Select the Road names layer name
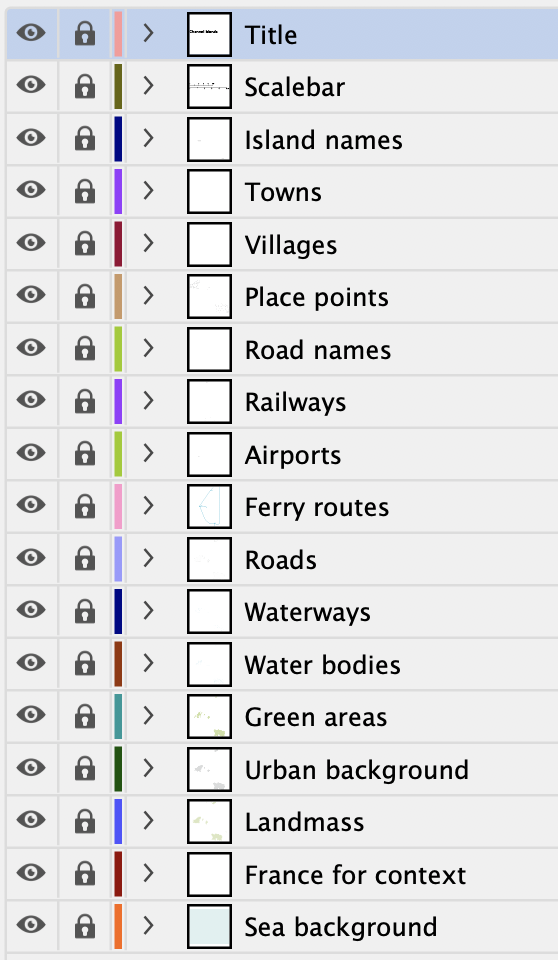 [317, 350]
